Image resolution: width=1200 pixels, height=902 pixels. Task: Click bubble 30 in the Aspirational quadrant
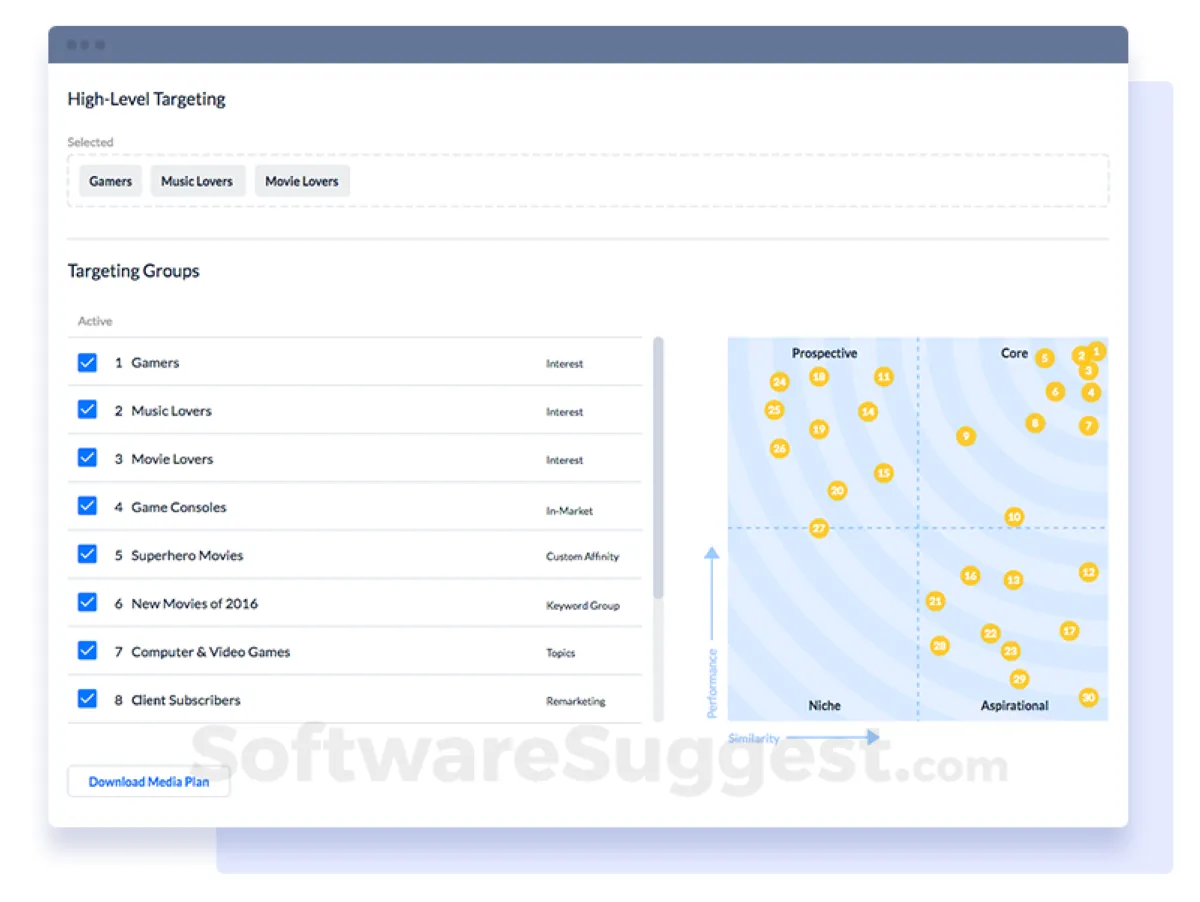[x=1089, y=697]
